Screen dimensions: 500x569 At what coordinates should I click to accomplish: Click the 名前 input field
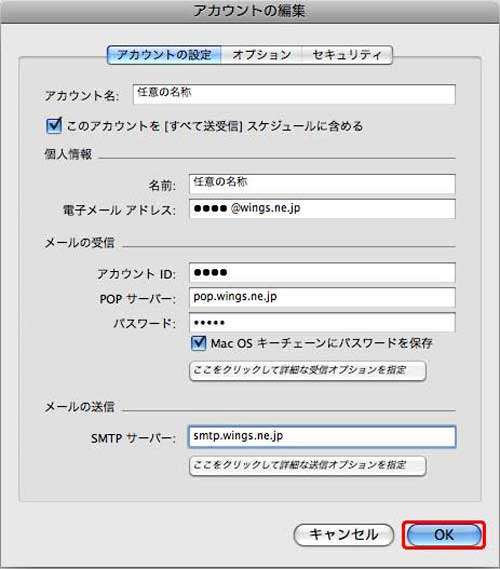(322, 184)
